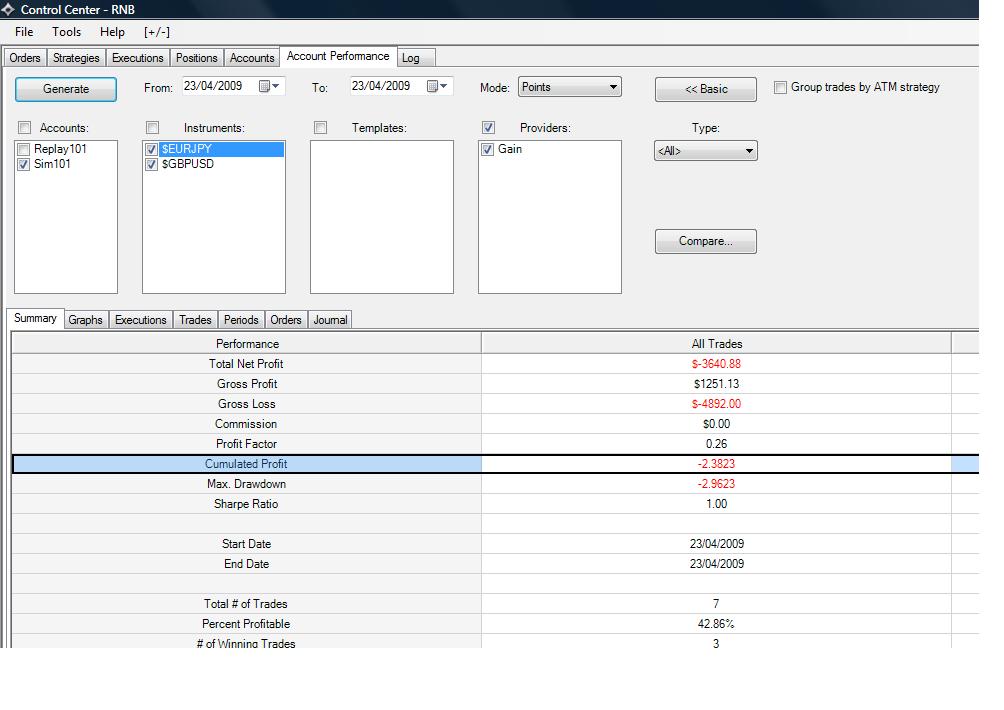Open the Trades sub-tab

pyautogui.click(x=195, y=319)
